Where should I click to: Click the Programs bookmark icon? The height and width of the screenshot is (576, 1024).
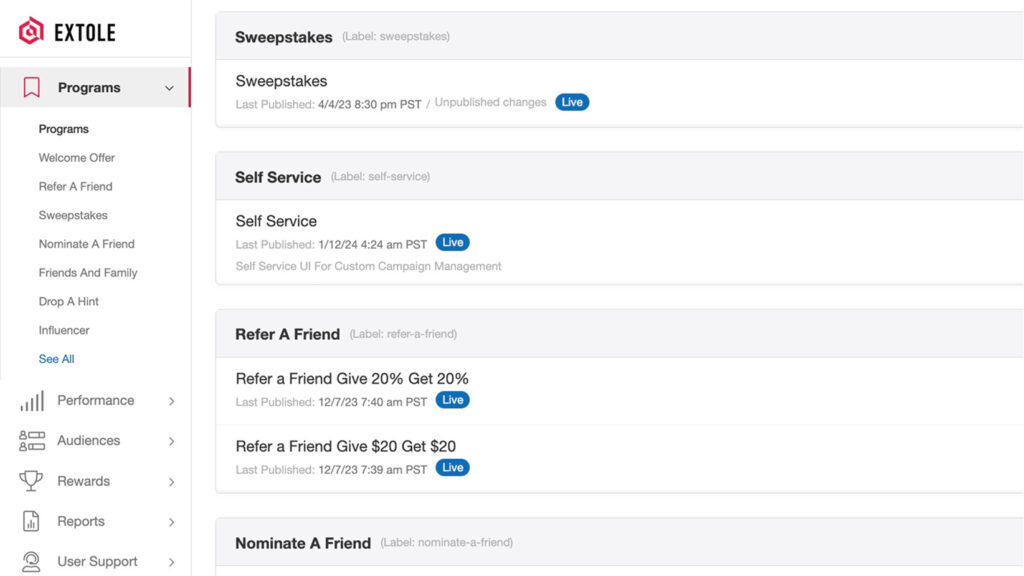pos(32,88)
